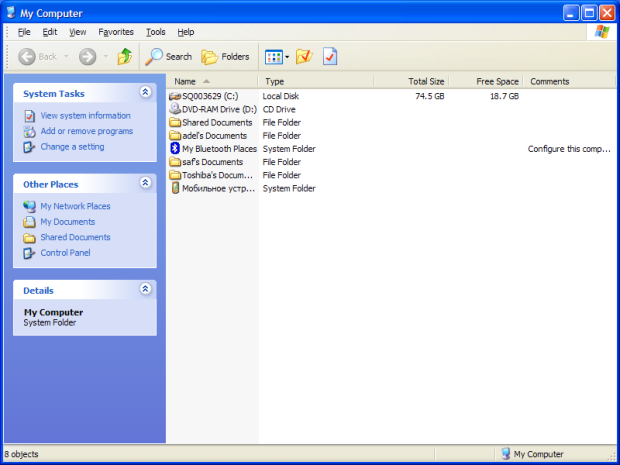Select the Мобильное устр... device icon
The image size is (620, 465).
pos(175,188)
